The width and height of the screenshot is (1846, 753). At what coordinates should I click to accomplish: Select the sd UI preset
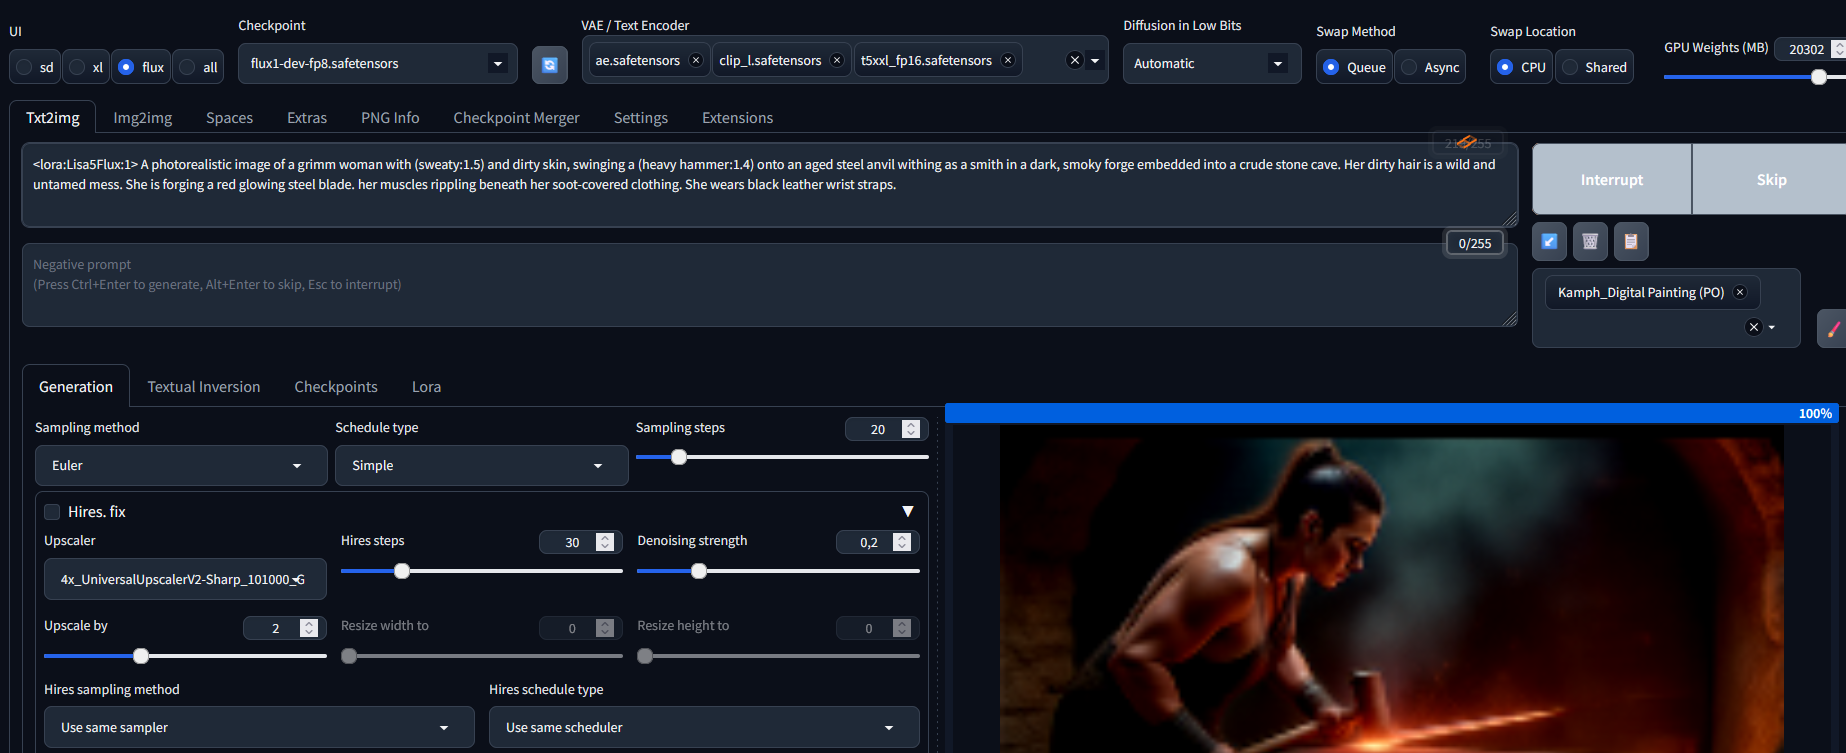[34, 67]
